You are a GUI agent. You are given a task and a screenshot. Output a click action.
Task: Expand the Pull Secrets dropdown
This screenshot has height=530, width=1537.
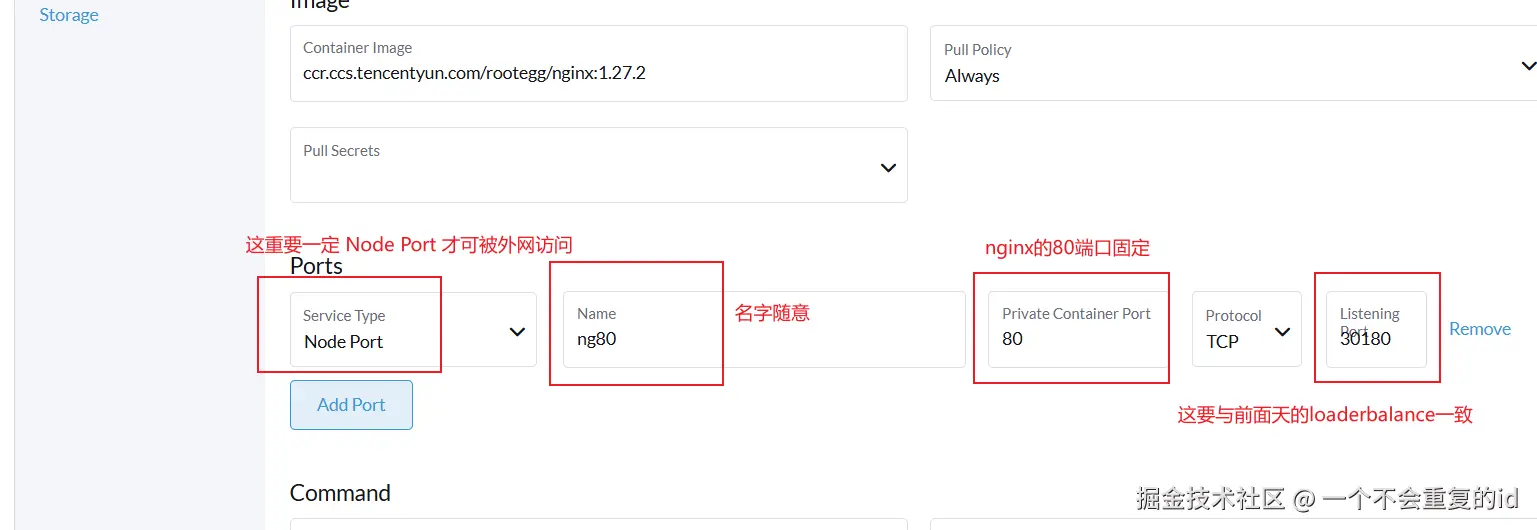click(x=598, y=165)
